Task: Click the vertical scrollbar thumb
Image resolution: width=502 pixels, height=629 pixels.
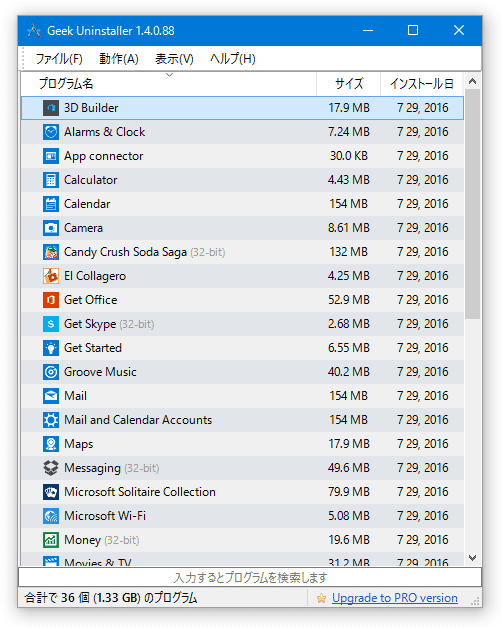Action: coord(473,204)
